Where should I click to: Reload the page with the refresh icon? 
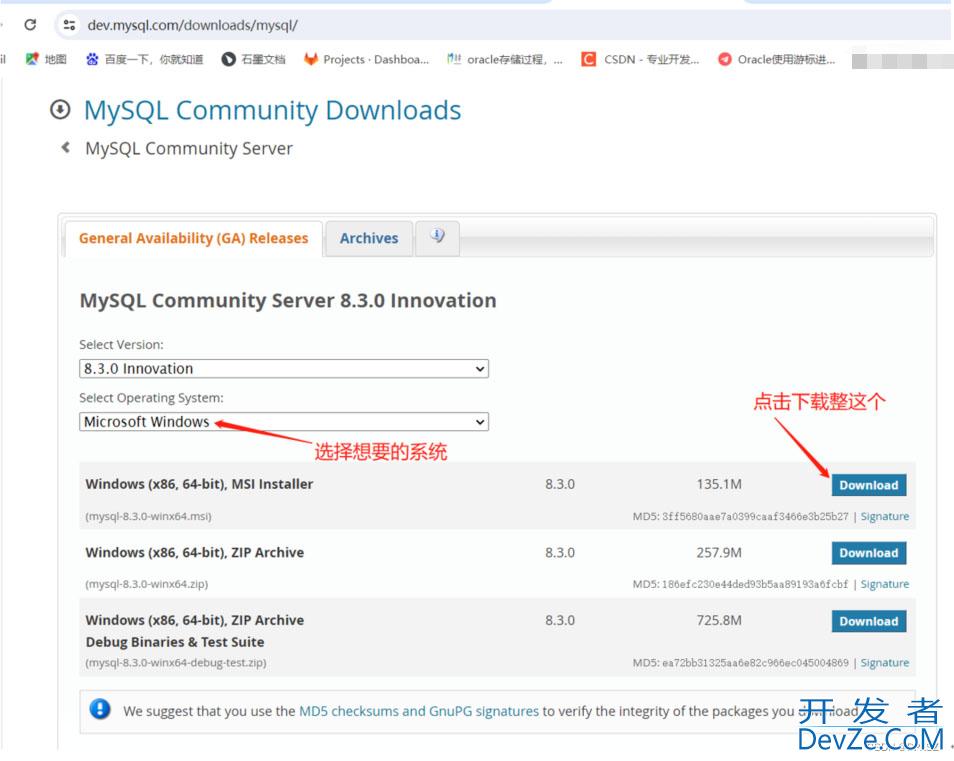tap(30, 25)
